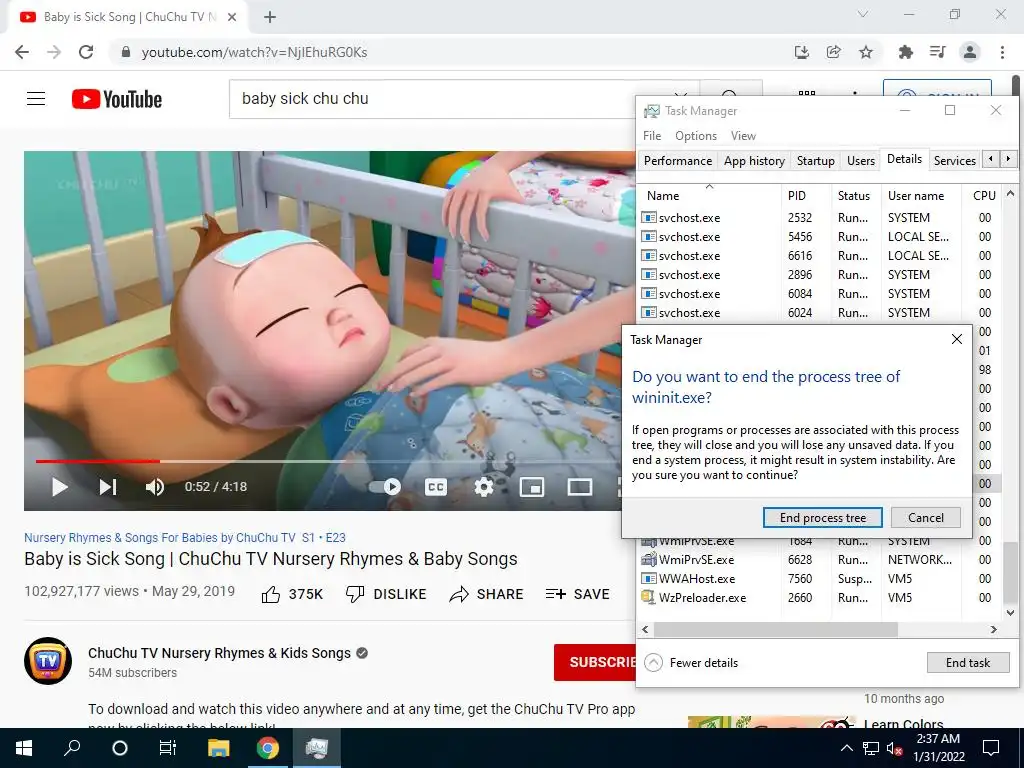Activate miniplayer icon in player
The image size is (1024, 768).
tap(532, 487)
